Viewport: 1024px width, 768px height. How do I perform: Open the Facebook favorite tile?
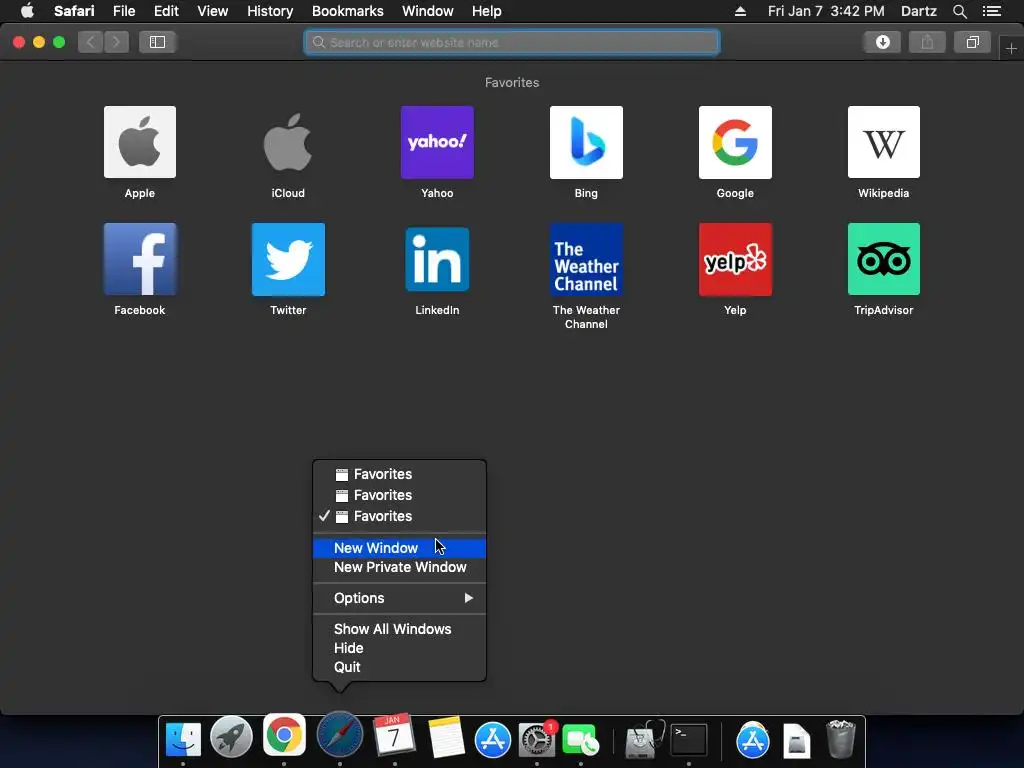click(140, 259)
